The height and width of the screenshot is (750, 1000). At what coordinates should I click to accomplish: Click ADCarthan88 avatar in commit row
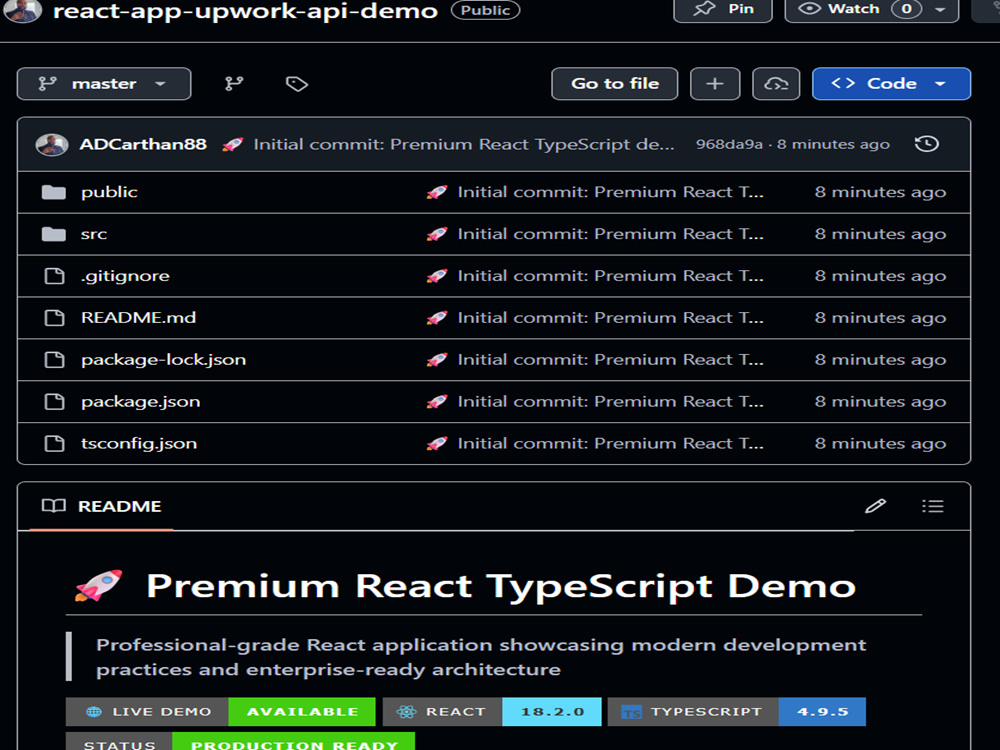pyautogui.click(x=52, y=145)
